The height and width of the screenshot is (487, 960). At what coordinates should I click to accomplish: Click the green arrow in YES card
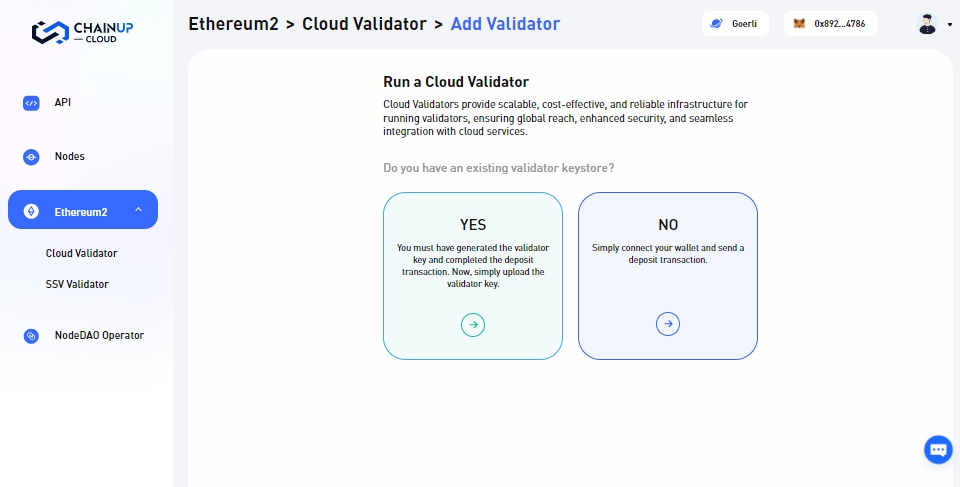click(473, 324)
